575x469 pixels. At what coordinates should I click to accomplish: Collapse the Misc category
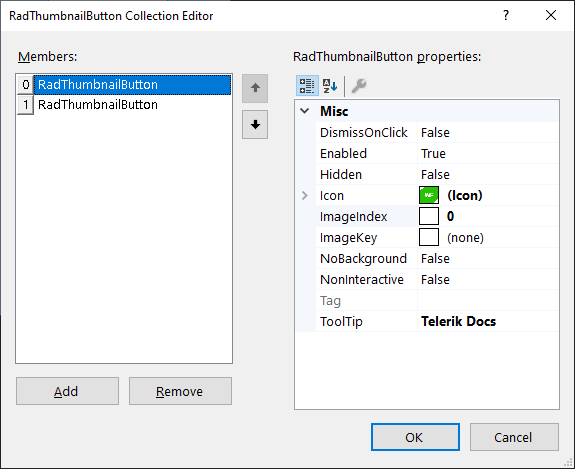pyautogui.click(x=305, y=111)
